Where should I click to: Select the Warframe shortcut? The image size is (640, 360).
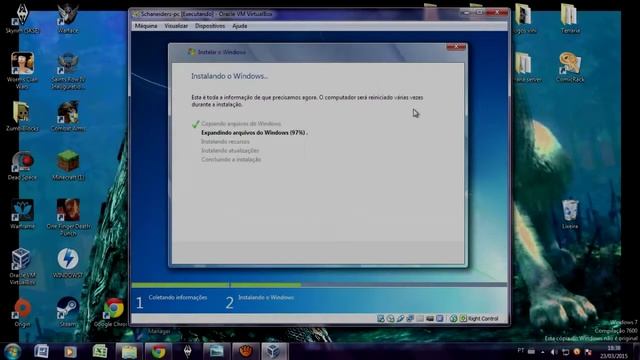[x=22, y=214]
